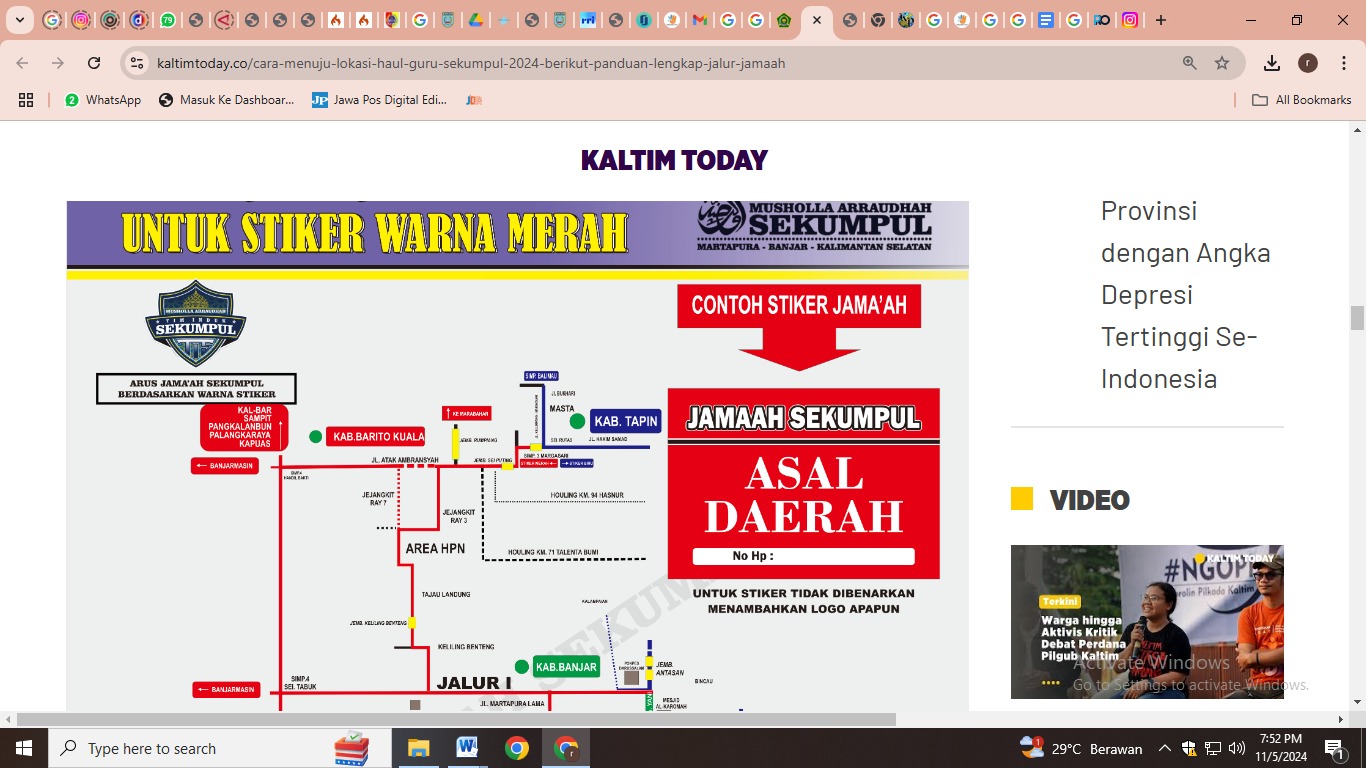Open the Chrome profile avatar
This screenshot has width=1366, height=768.
tap(1308, 63)
